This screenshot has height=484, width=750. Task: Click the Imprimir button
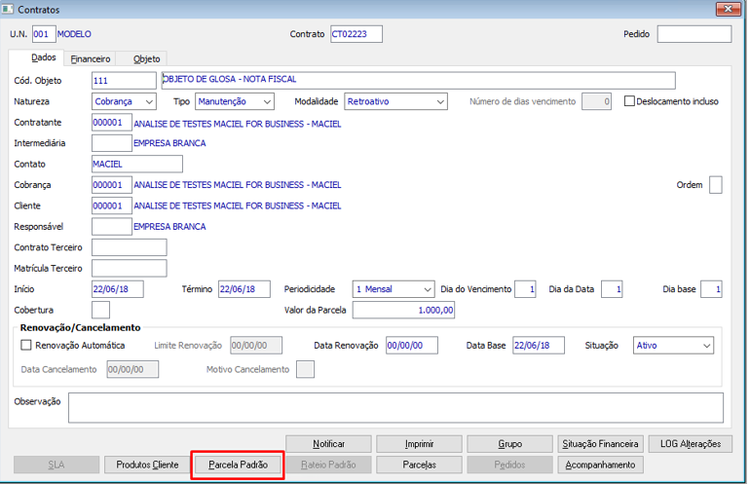[419, 444]
